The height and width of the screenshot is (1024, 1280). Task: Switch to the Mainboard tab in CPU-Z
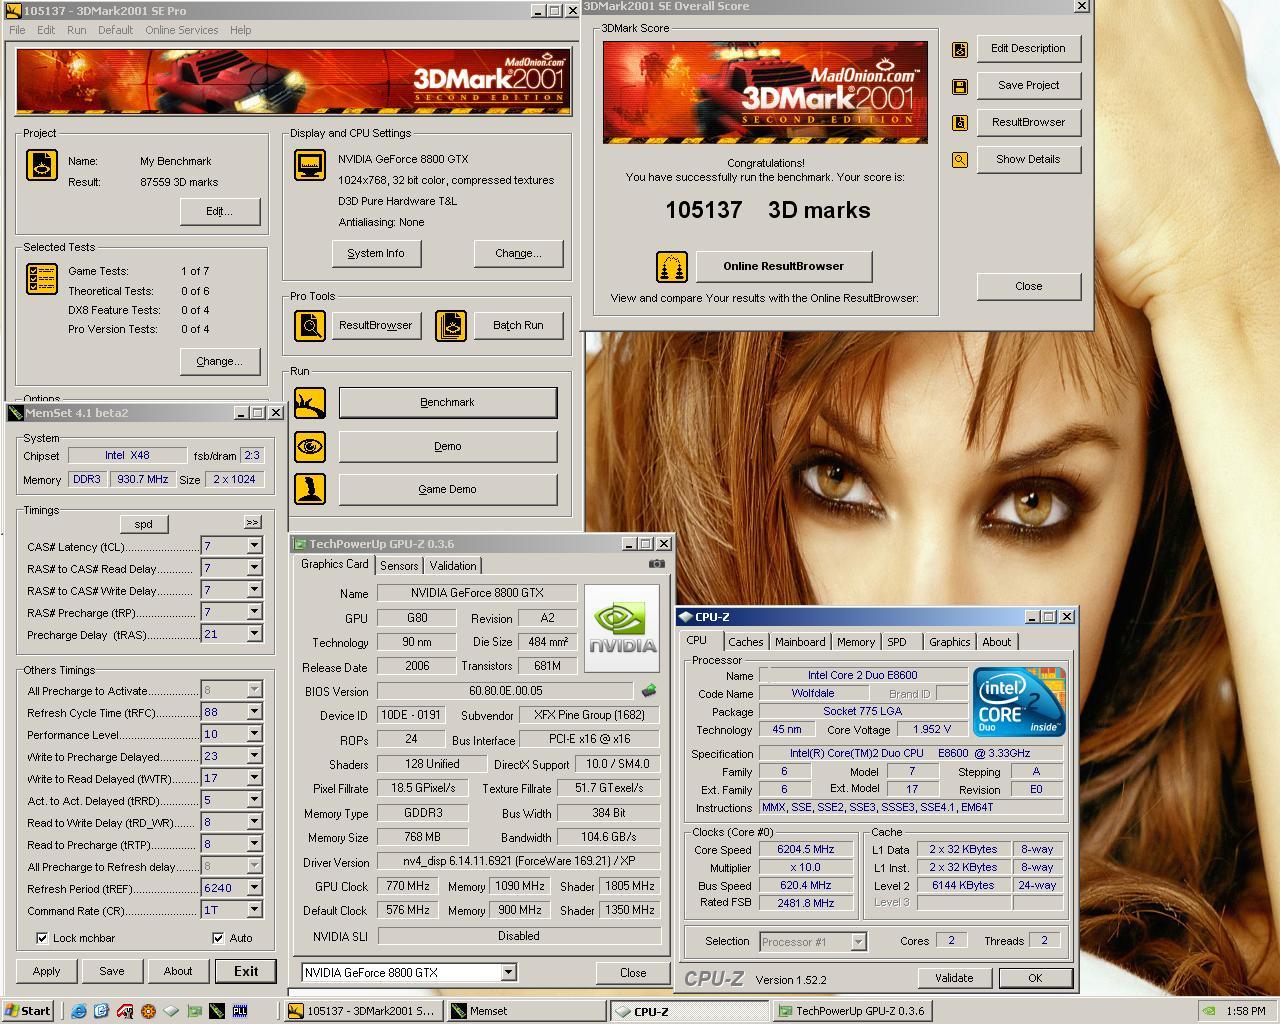[800, 642]
